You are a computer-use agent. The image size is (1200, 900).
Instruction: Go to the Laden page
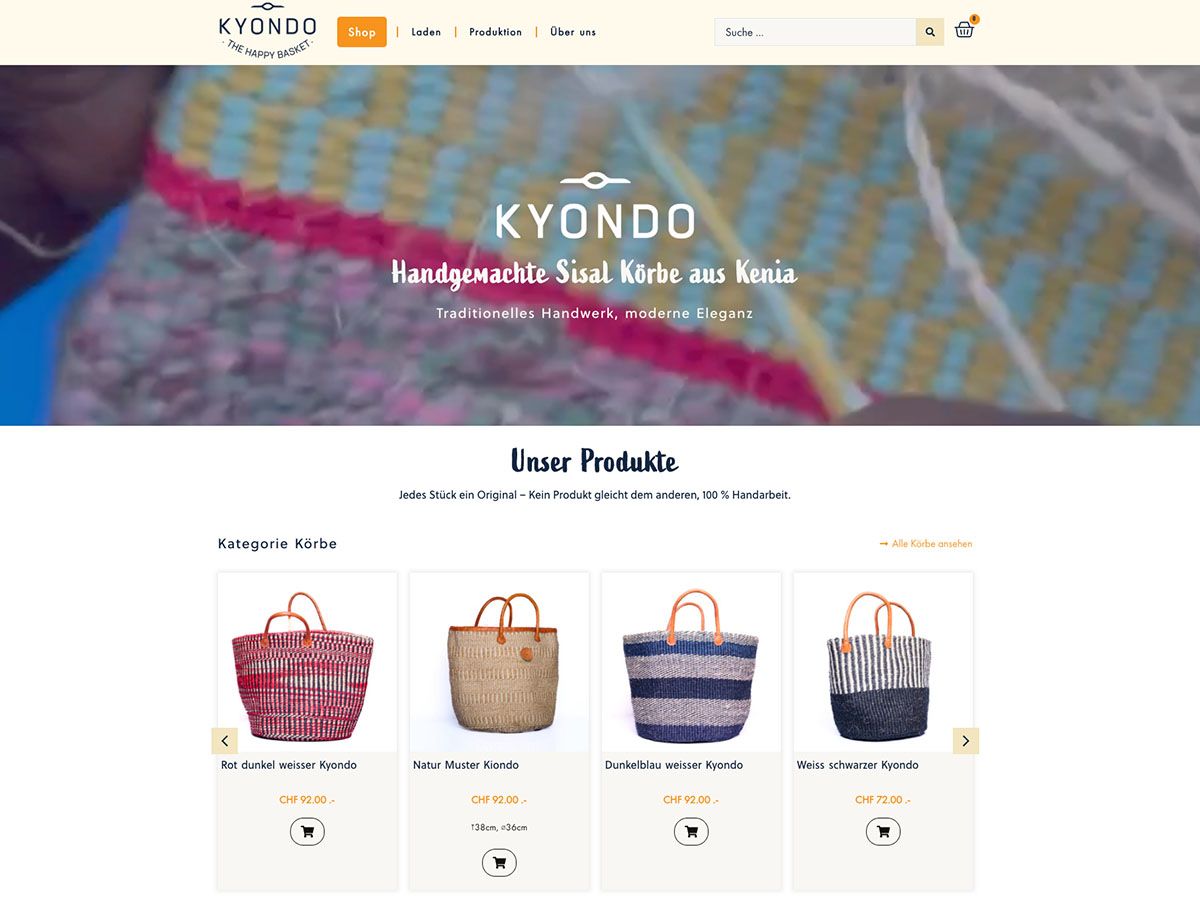(x=426, y=32)
